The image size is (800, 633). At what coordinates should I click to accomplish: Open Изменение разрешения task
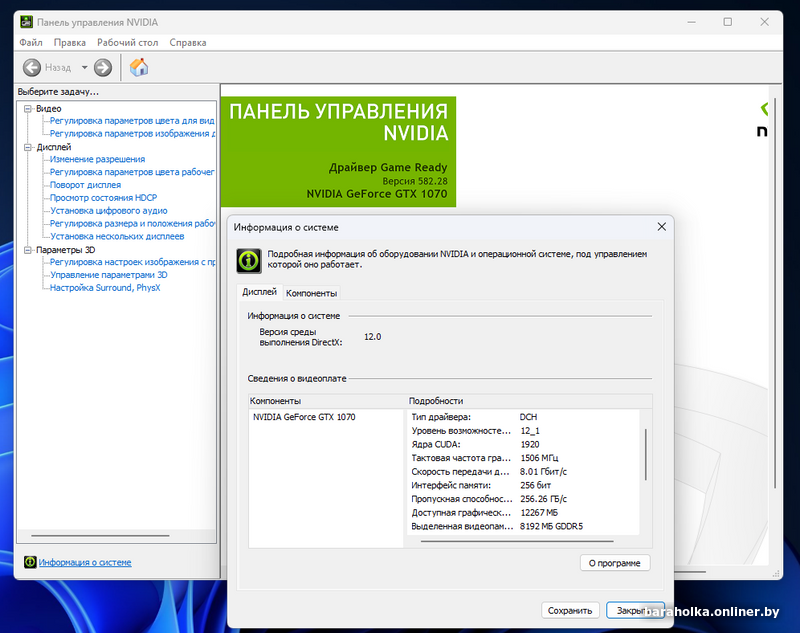click(97, 159)
